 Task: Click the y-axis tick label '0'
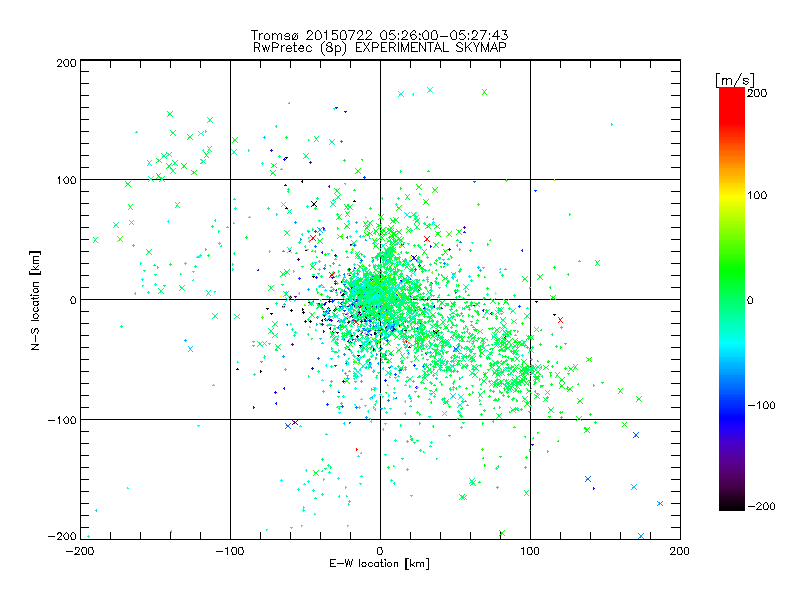coord(73,300)
